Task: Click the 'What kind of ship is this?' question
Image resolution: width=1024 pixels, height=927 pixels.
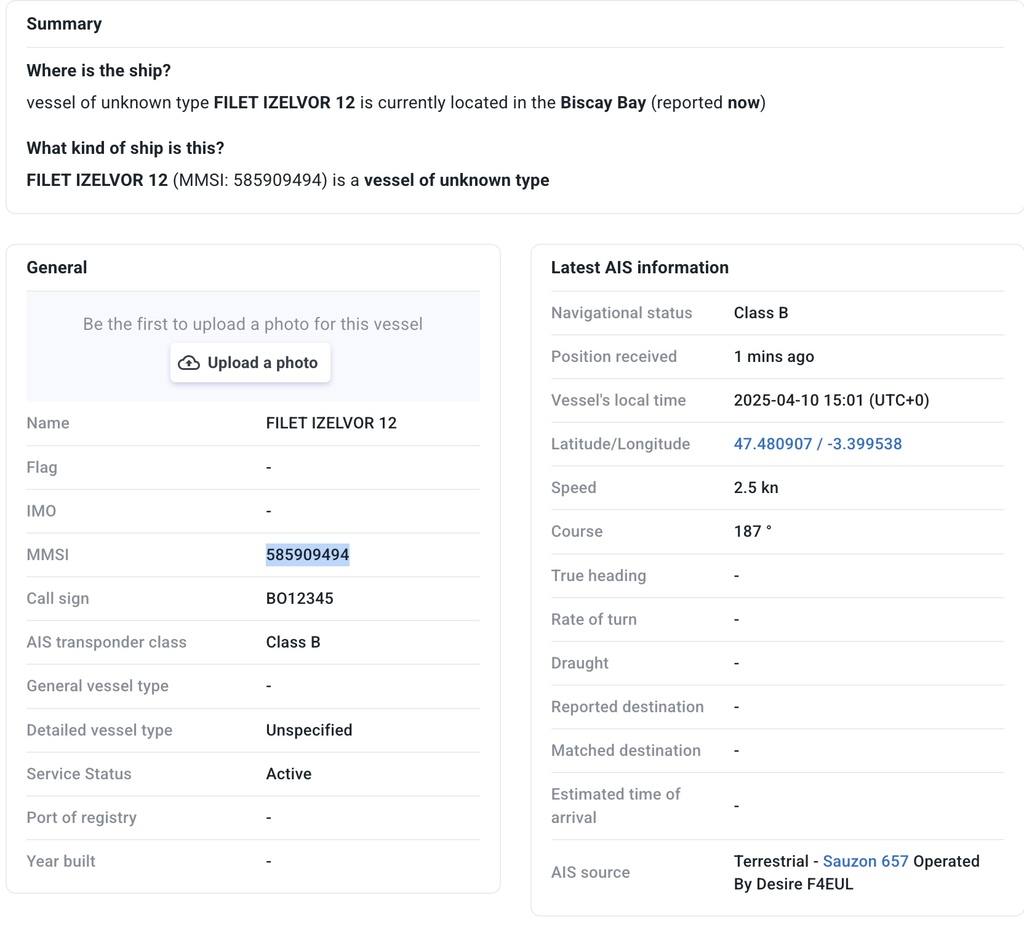Action: (125, 148)
